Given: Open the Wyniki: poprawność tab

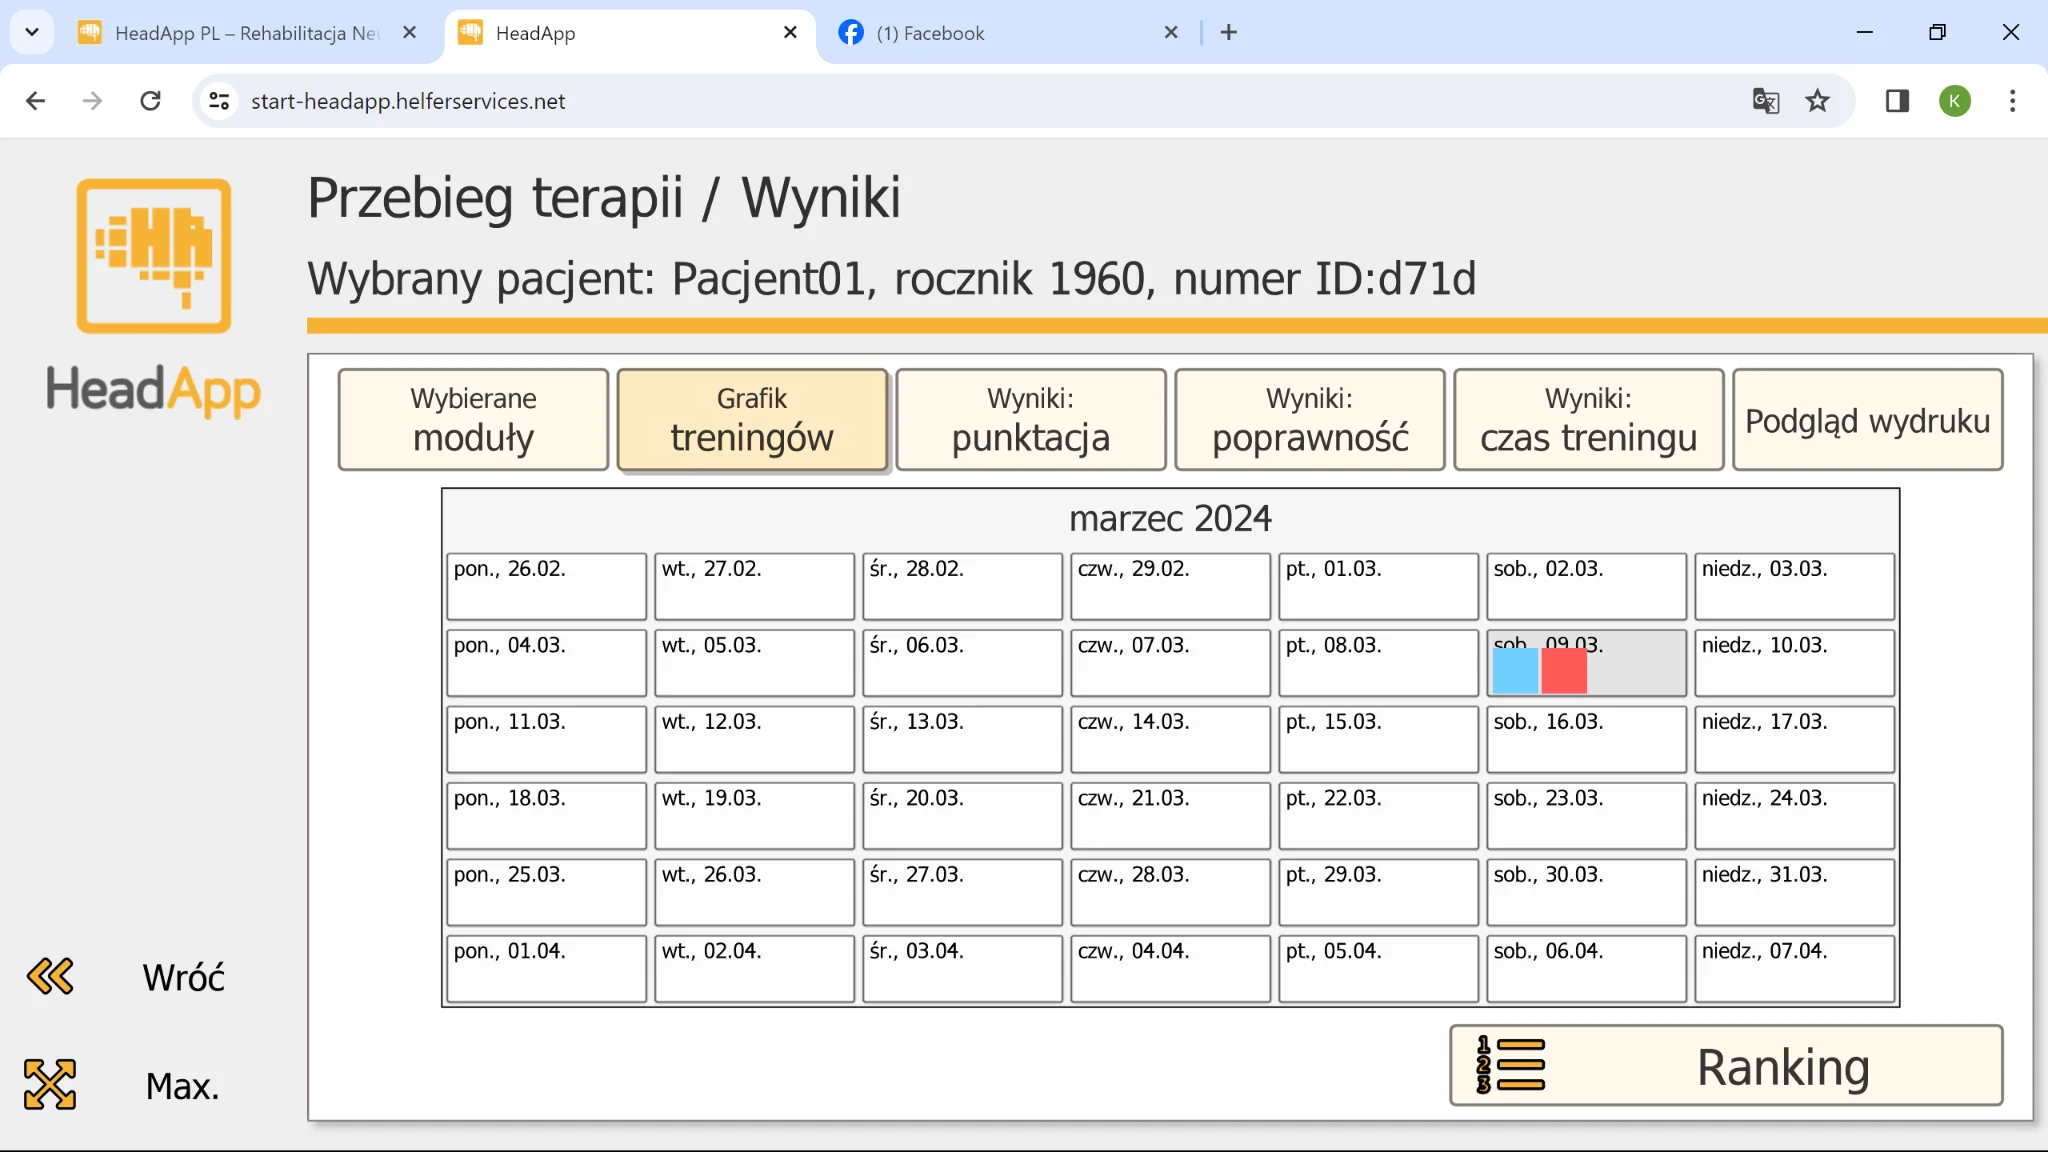Looking at the screenshot, I should tap(1310, 420).
